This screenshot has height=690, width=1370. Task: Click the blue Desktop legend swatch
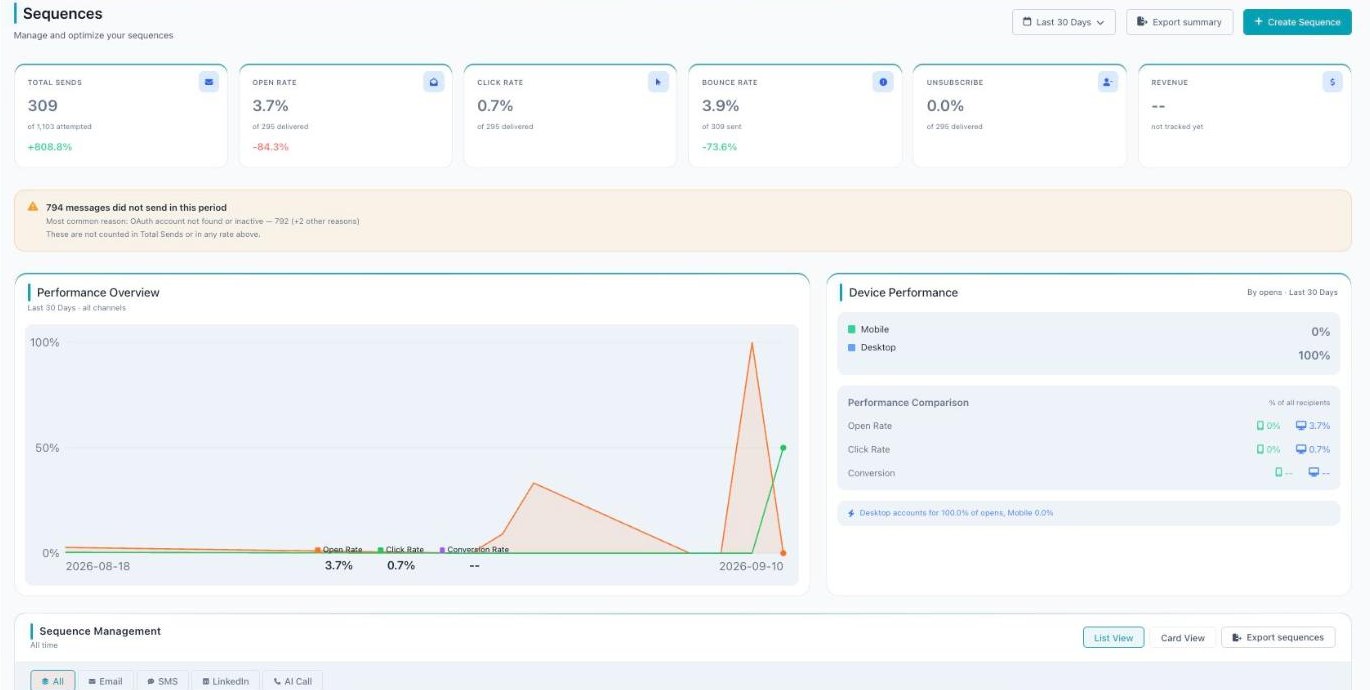(851, 348)
